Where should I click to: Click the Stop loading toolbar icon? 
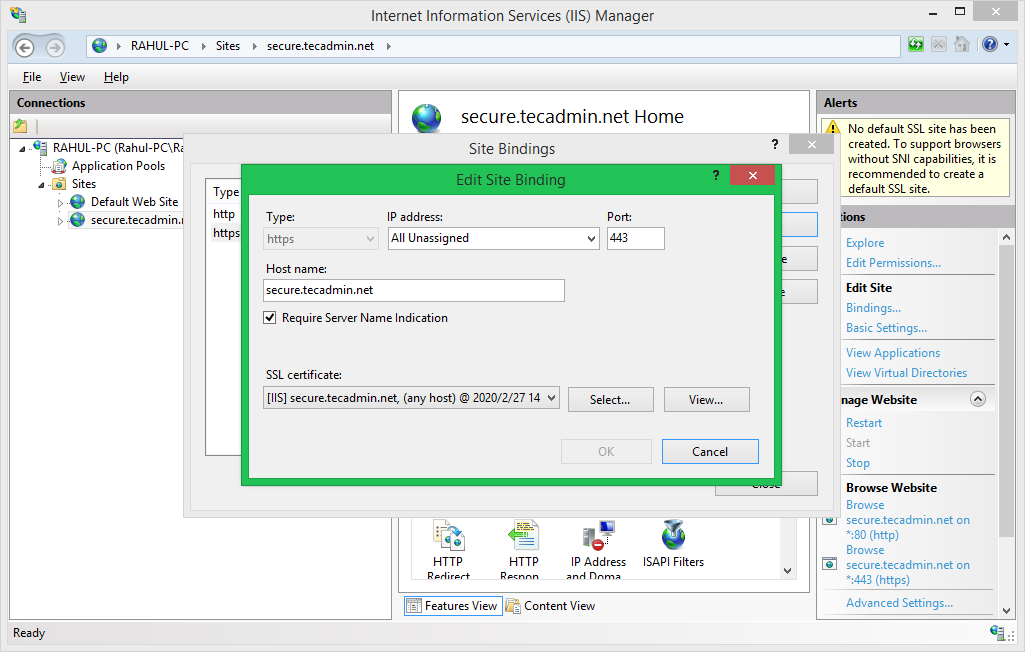(x=939, y=44)
